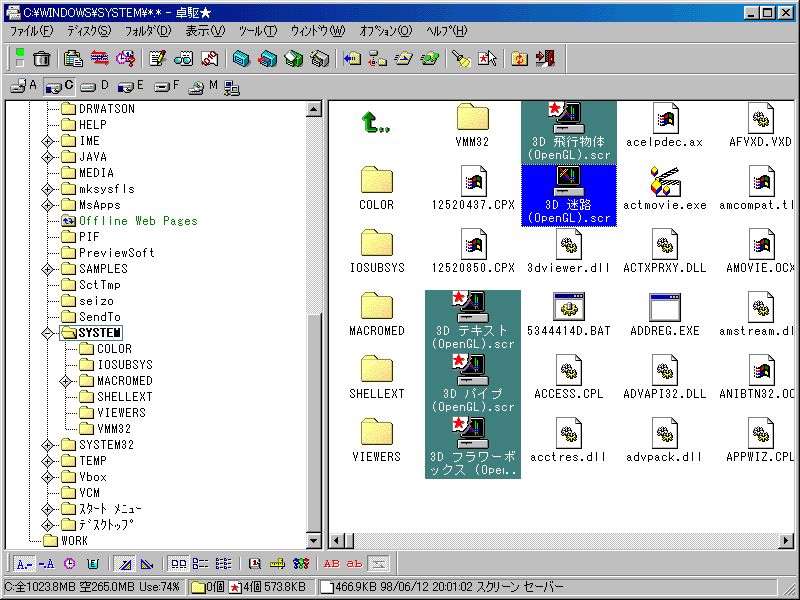The width and height of the screenshot is (800, 600).
Task: Click the yellow ruler icon on bottom toolbar
Action: click(x=278, y=563)
